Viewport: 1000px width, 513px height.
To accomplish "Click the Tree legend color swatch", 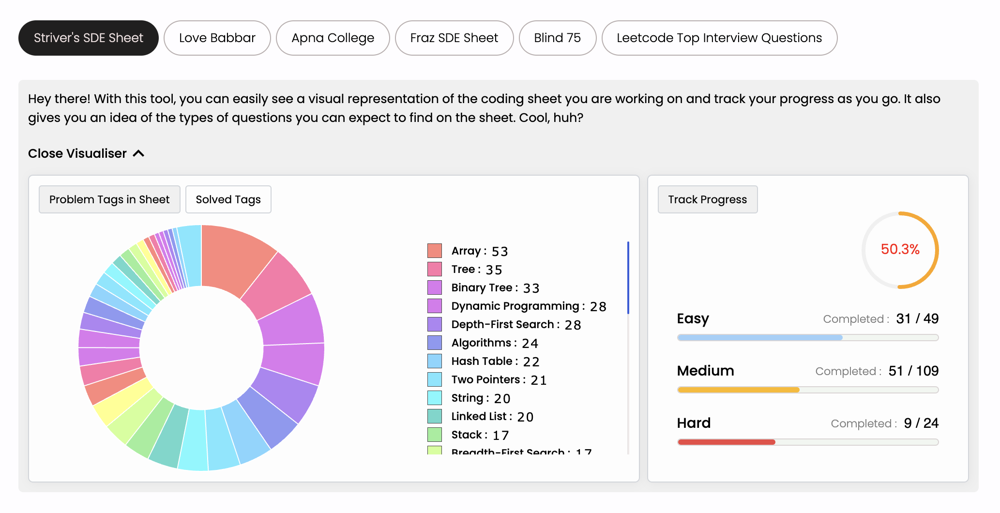I will [435, 269].
